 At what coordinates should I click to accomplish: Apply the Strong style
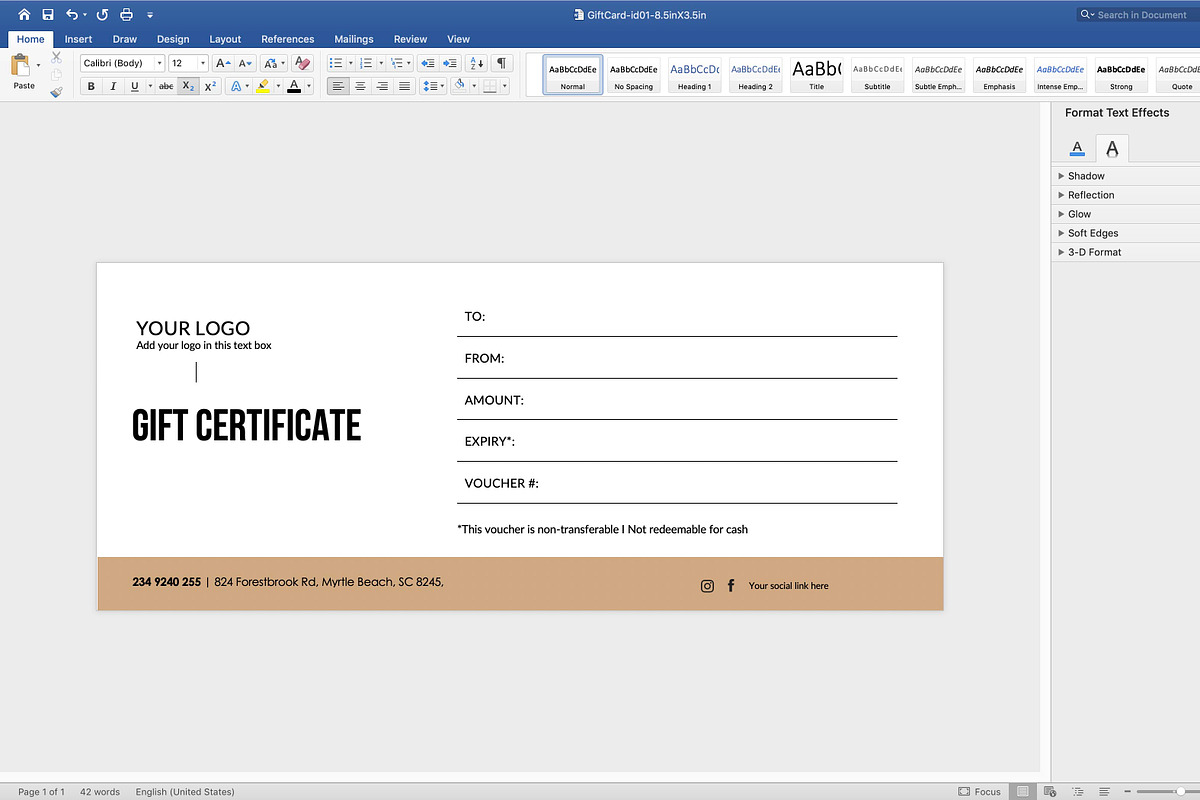click(x=1121, y=75)
